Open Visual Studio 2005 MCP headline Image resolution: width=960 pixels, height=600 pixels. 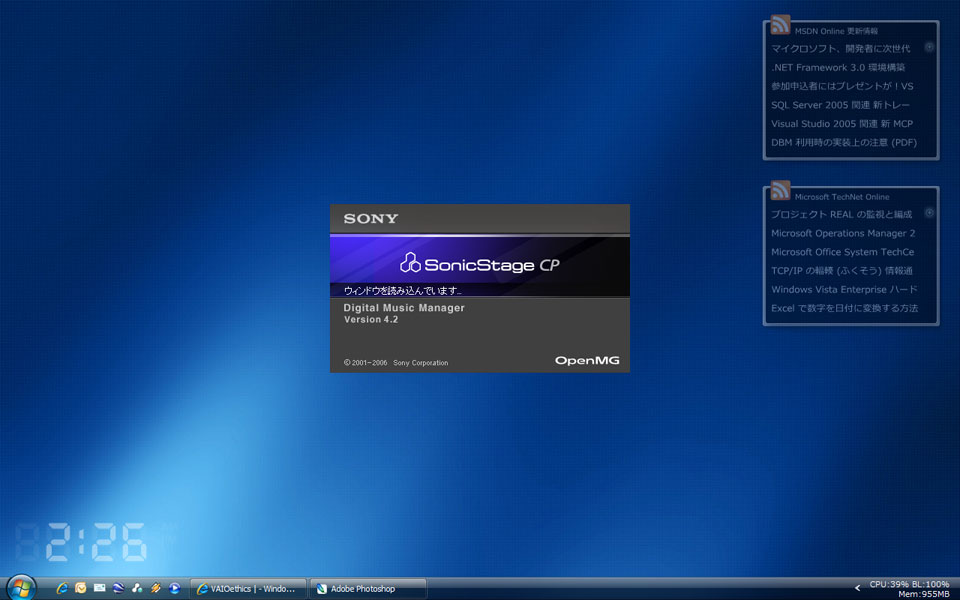(x=841, y=124)
